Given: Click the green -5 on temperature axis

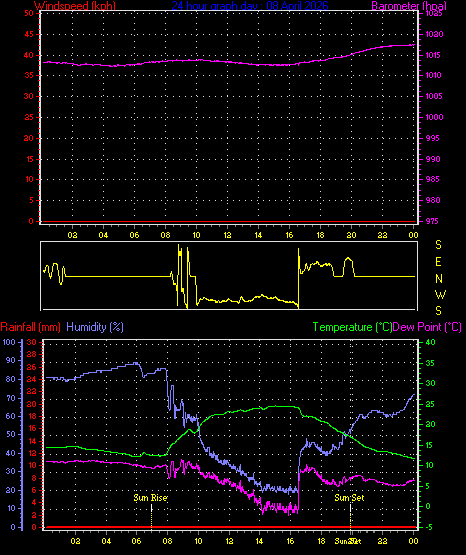Looking at the screenshot, I should pyautogui.click(x=430, y=527).
